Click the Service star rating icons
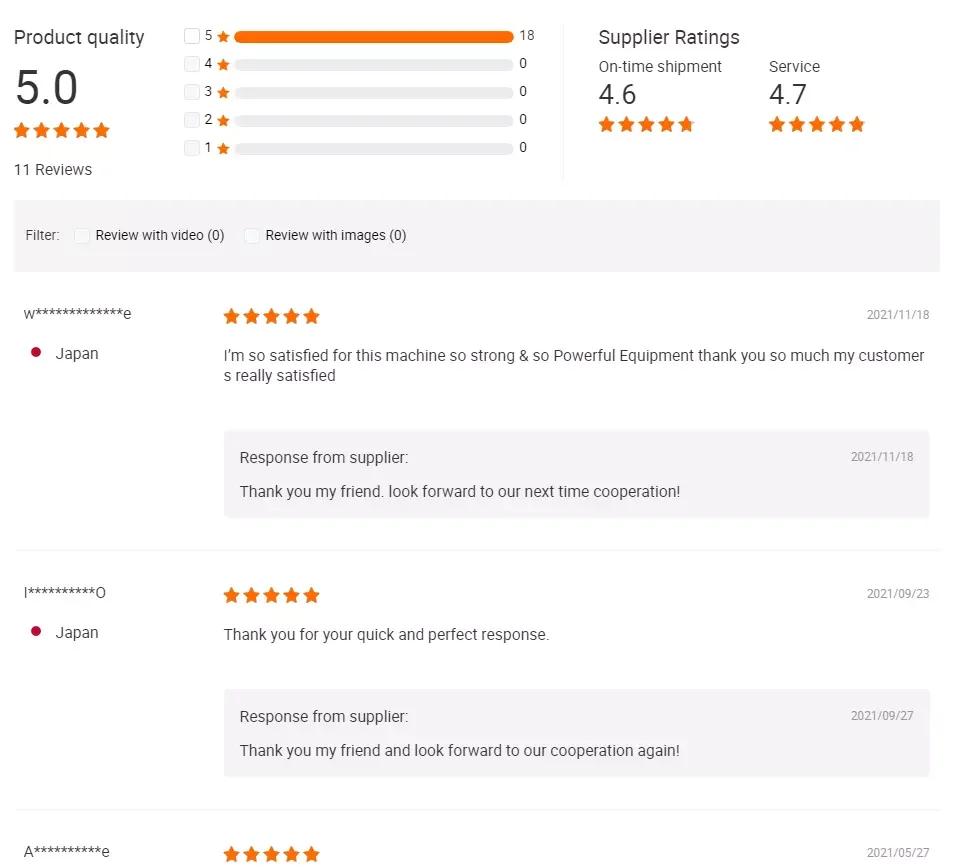The image size is (956, 866). 816,125
